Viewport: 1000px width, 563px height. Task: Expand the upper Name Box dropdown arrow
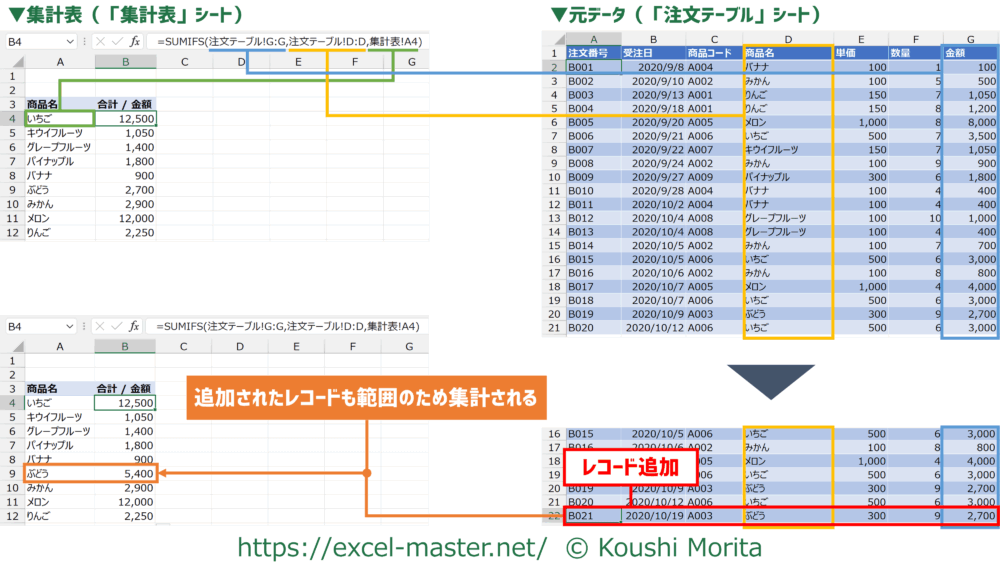(x=68, y=42)
